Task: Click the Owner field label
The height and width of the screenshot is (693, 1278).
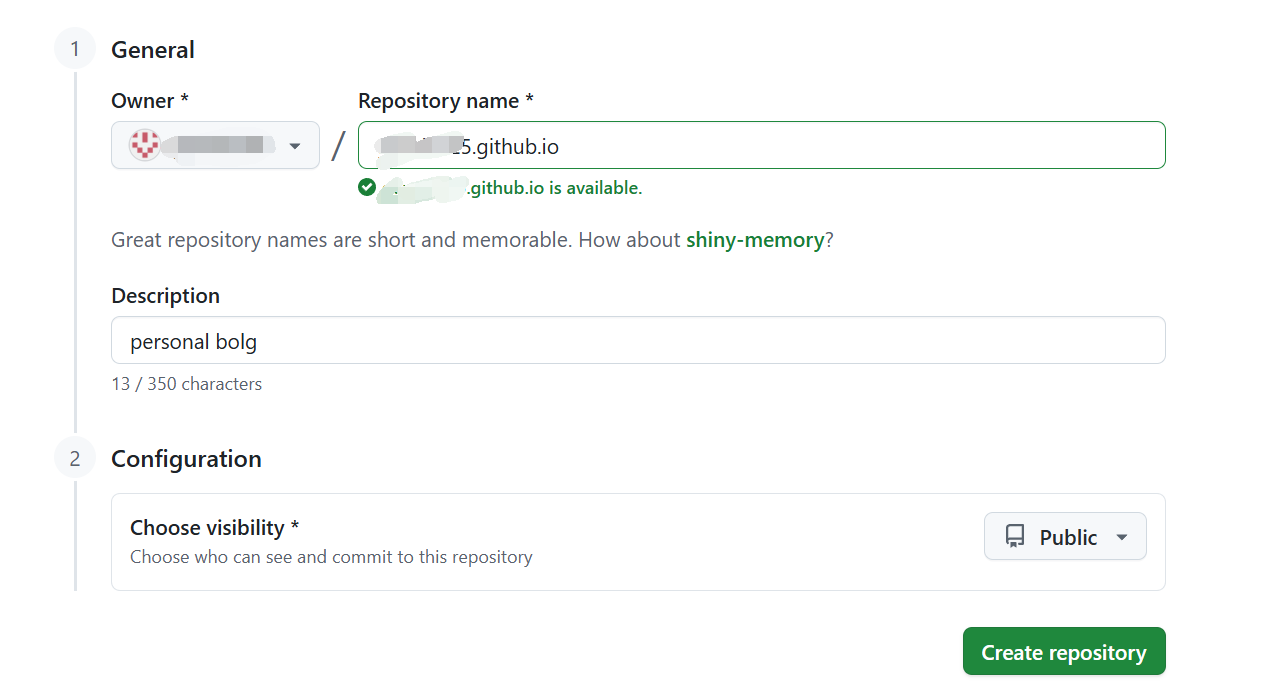Action: pyautogui.click(x=150, y=101)
